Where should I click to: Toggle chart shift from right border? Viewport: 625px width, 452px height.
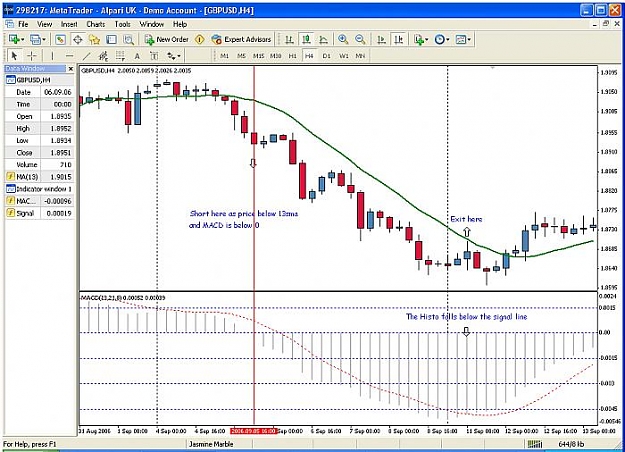tap(398, 39)
